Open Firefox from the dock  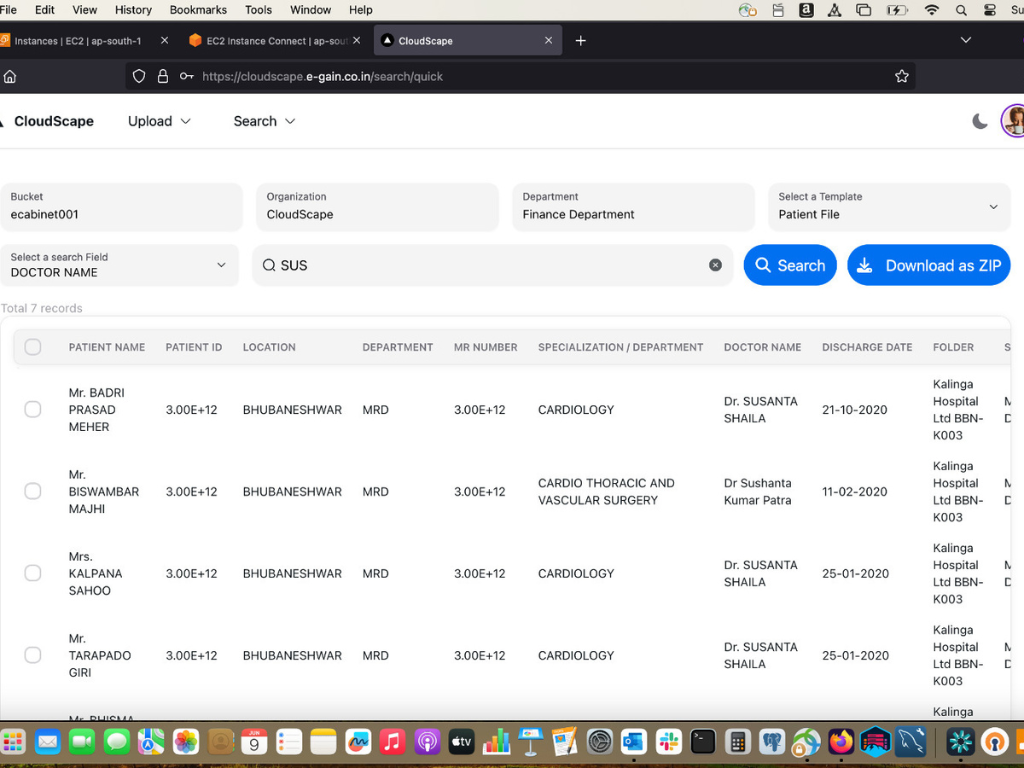click(841, 742)
